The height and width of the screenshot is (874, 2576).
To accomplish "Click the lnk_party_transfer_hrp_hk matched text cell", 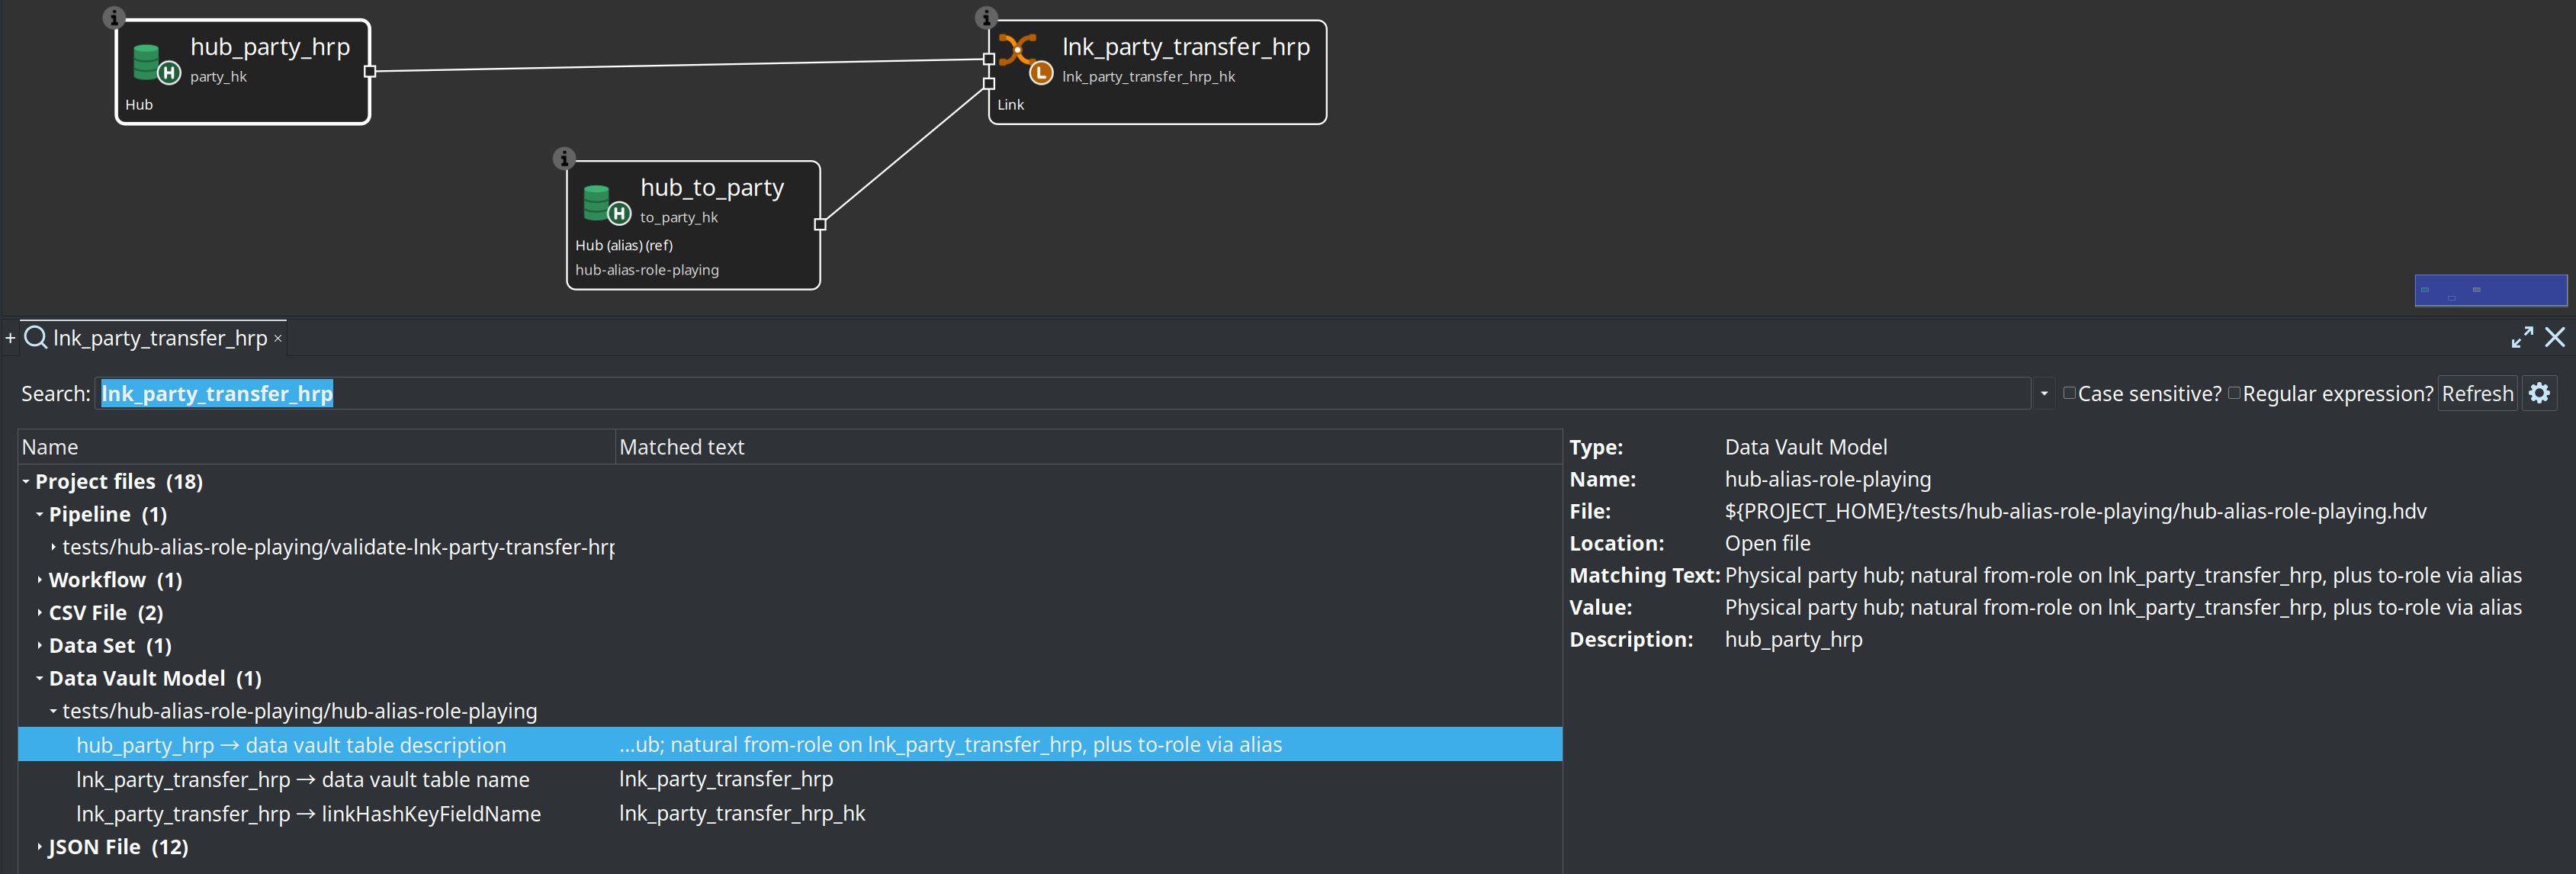I will tap(742, 813).
